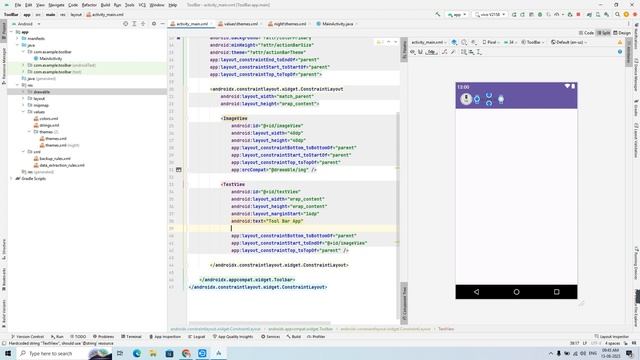Select the activity_main.xml editor tab
This screenshot has height=360, width=640.
(x=192, y=24)
